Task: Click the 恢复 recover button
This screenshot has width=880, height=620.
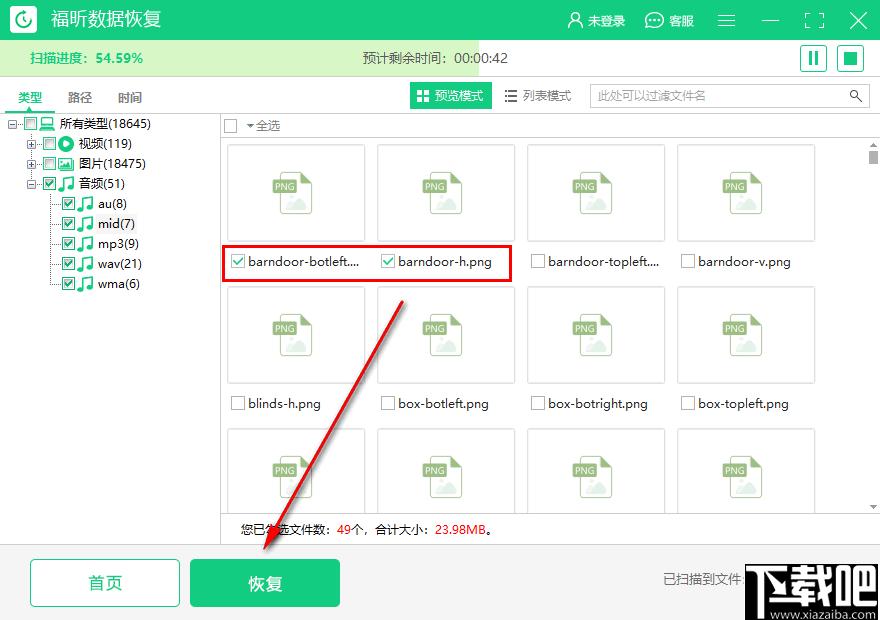Action: pyautogui.click(x=265, y=583)
